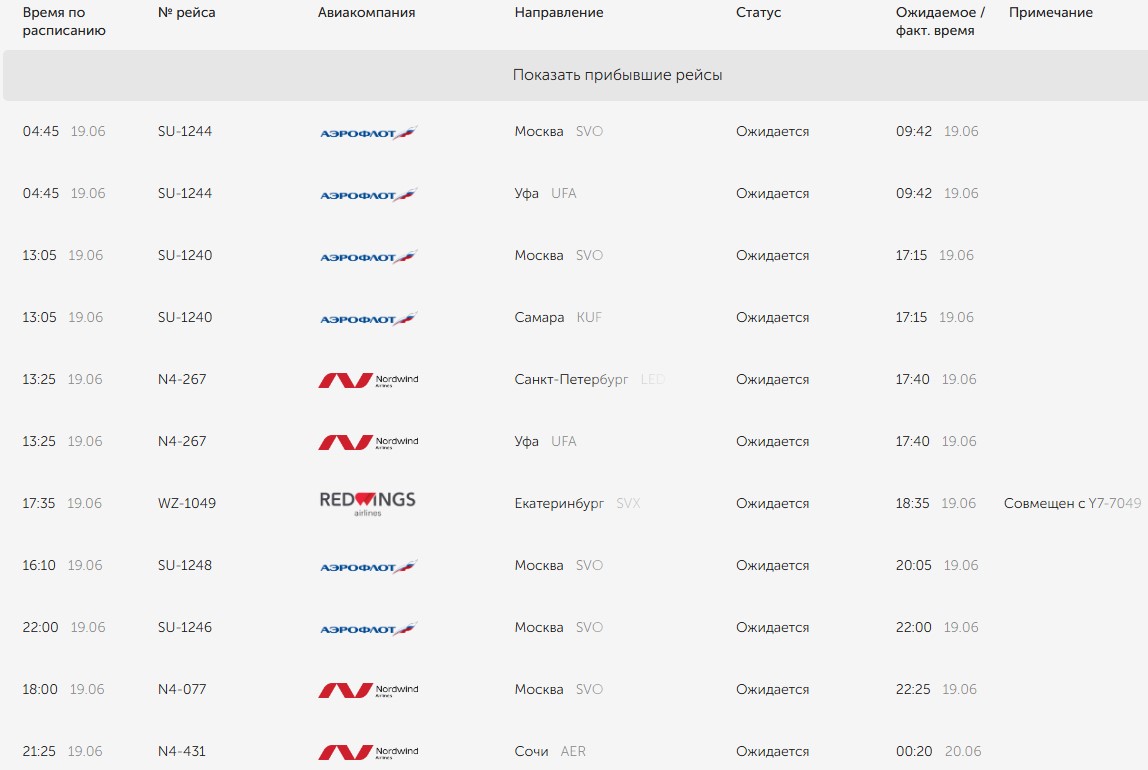This screenshot has height=770, width=1148.
Task: Click Nordwind logo for flight N4-077
Action: 368,690
